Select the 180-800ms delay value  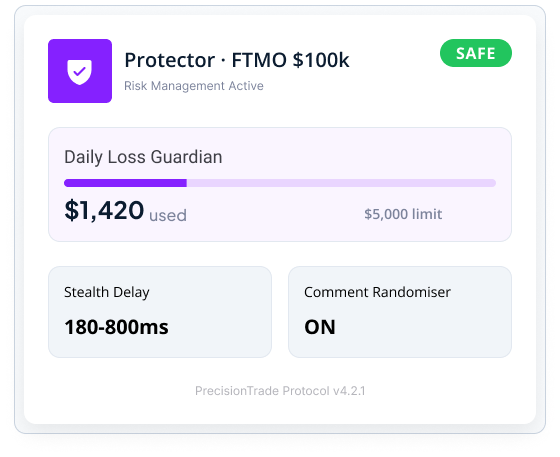click(x=116, y=327)
